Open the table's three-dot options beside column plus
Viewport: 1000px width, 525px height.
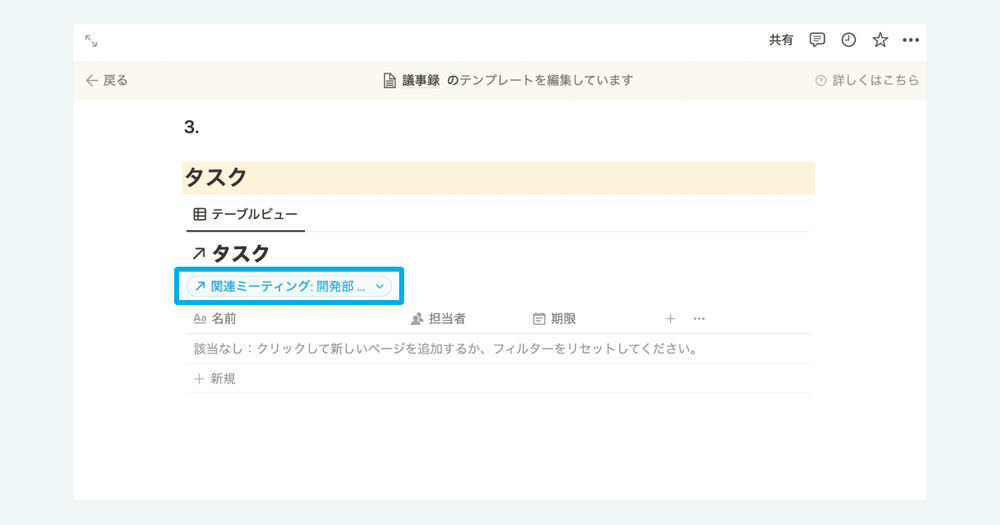click(699, 318)
